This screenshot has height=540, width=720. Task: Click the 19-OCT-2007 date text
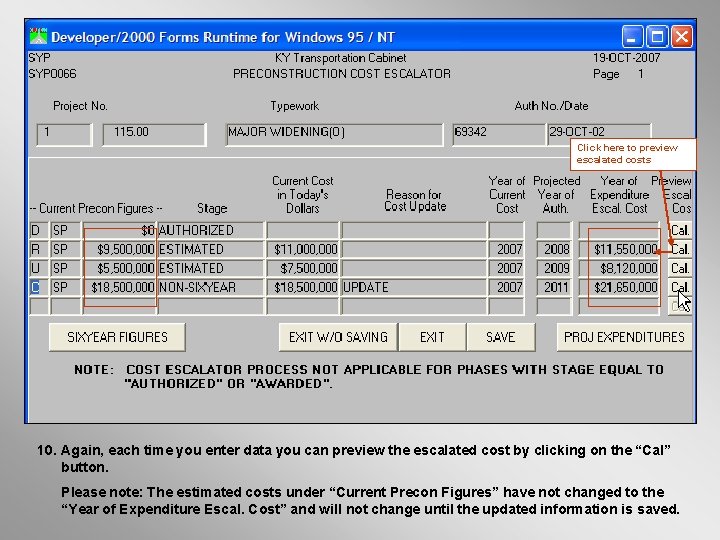[626, 58]
